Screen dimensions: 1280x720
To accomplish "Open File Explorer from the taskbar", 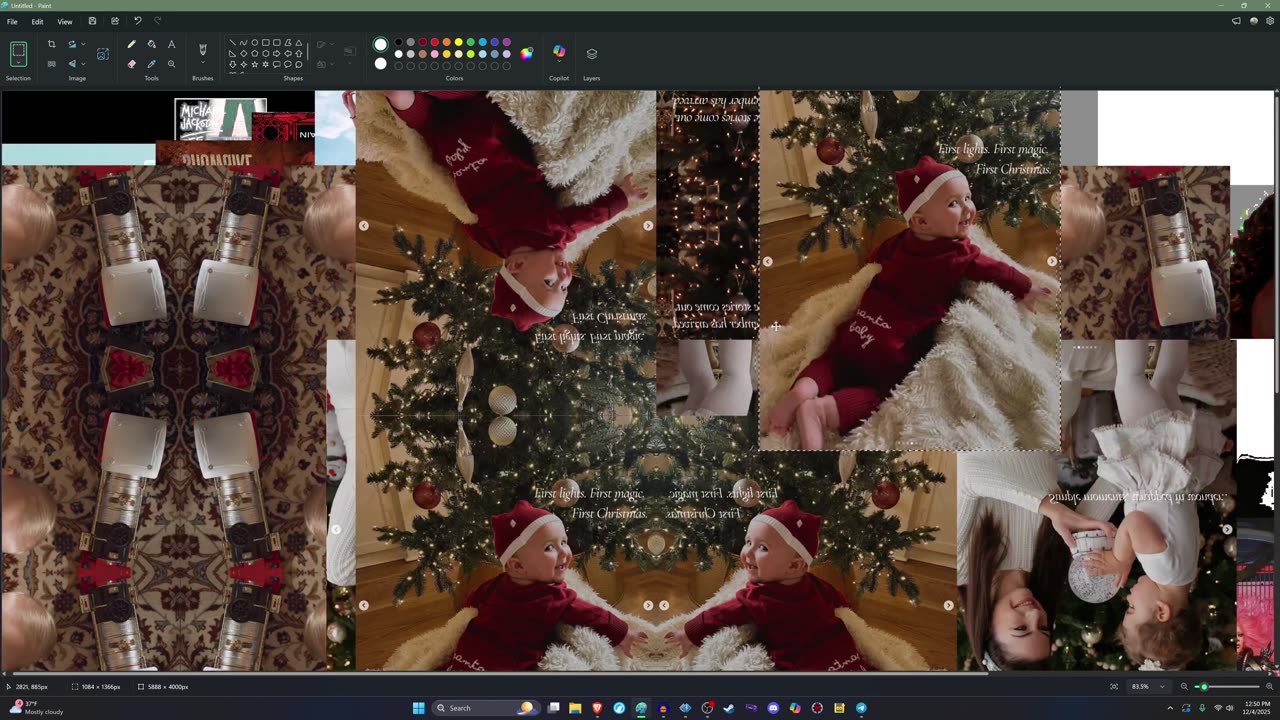I will tap(575, 708).
